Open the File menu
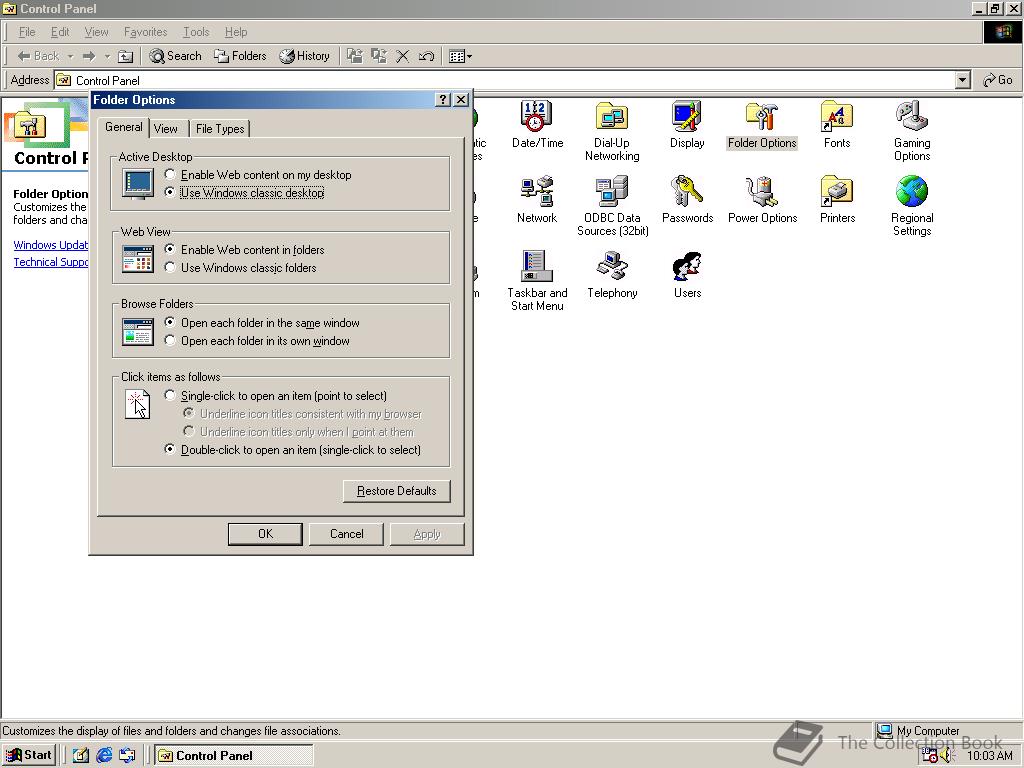 point(27,32)
